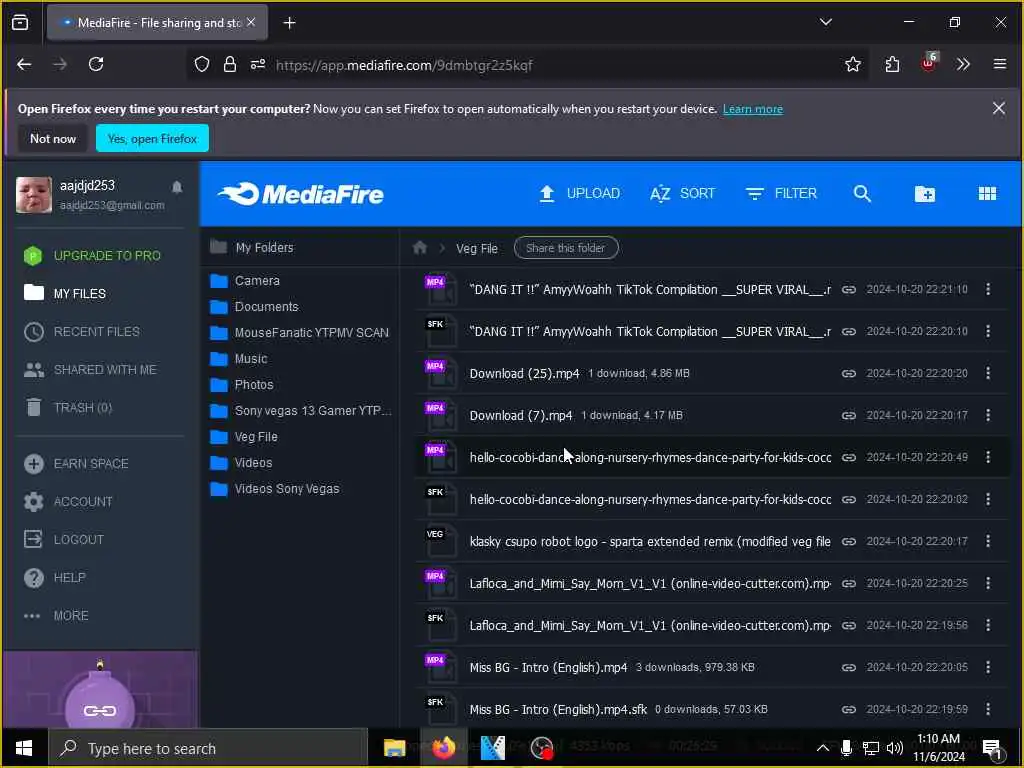This screenshot has height=768, width=1024.
Task: Open the Filter options
Action: coord(781,193)
